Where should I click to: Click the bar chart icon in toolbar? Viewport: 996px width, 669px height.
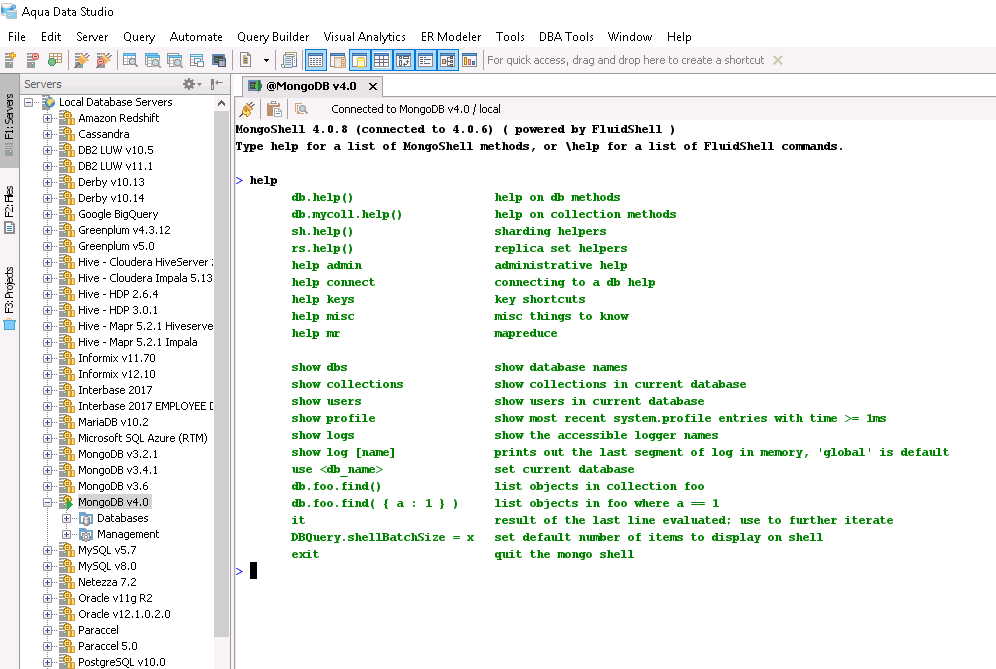pos(470,60)
